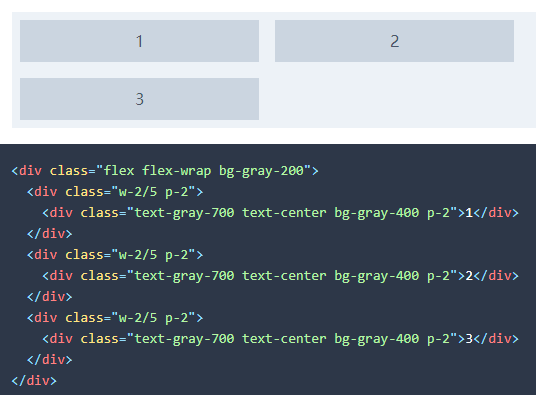Click bg-gray-200 text in the first code line
The height and width of the screenshot is (395, 536).
[x=261, y=171]
